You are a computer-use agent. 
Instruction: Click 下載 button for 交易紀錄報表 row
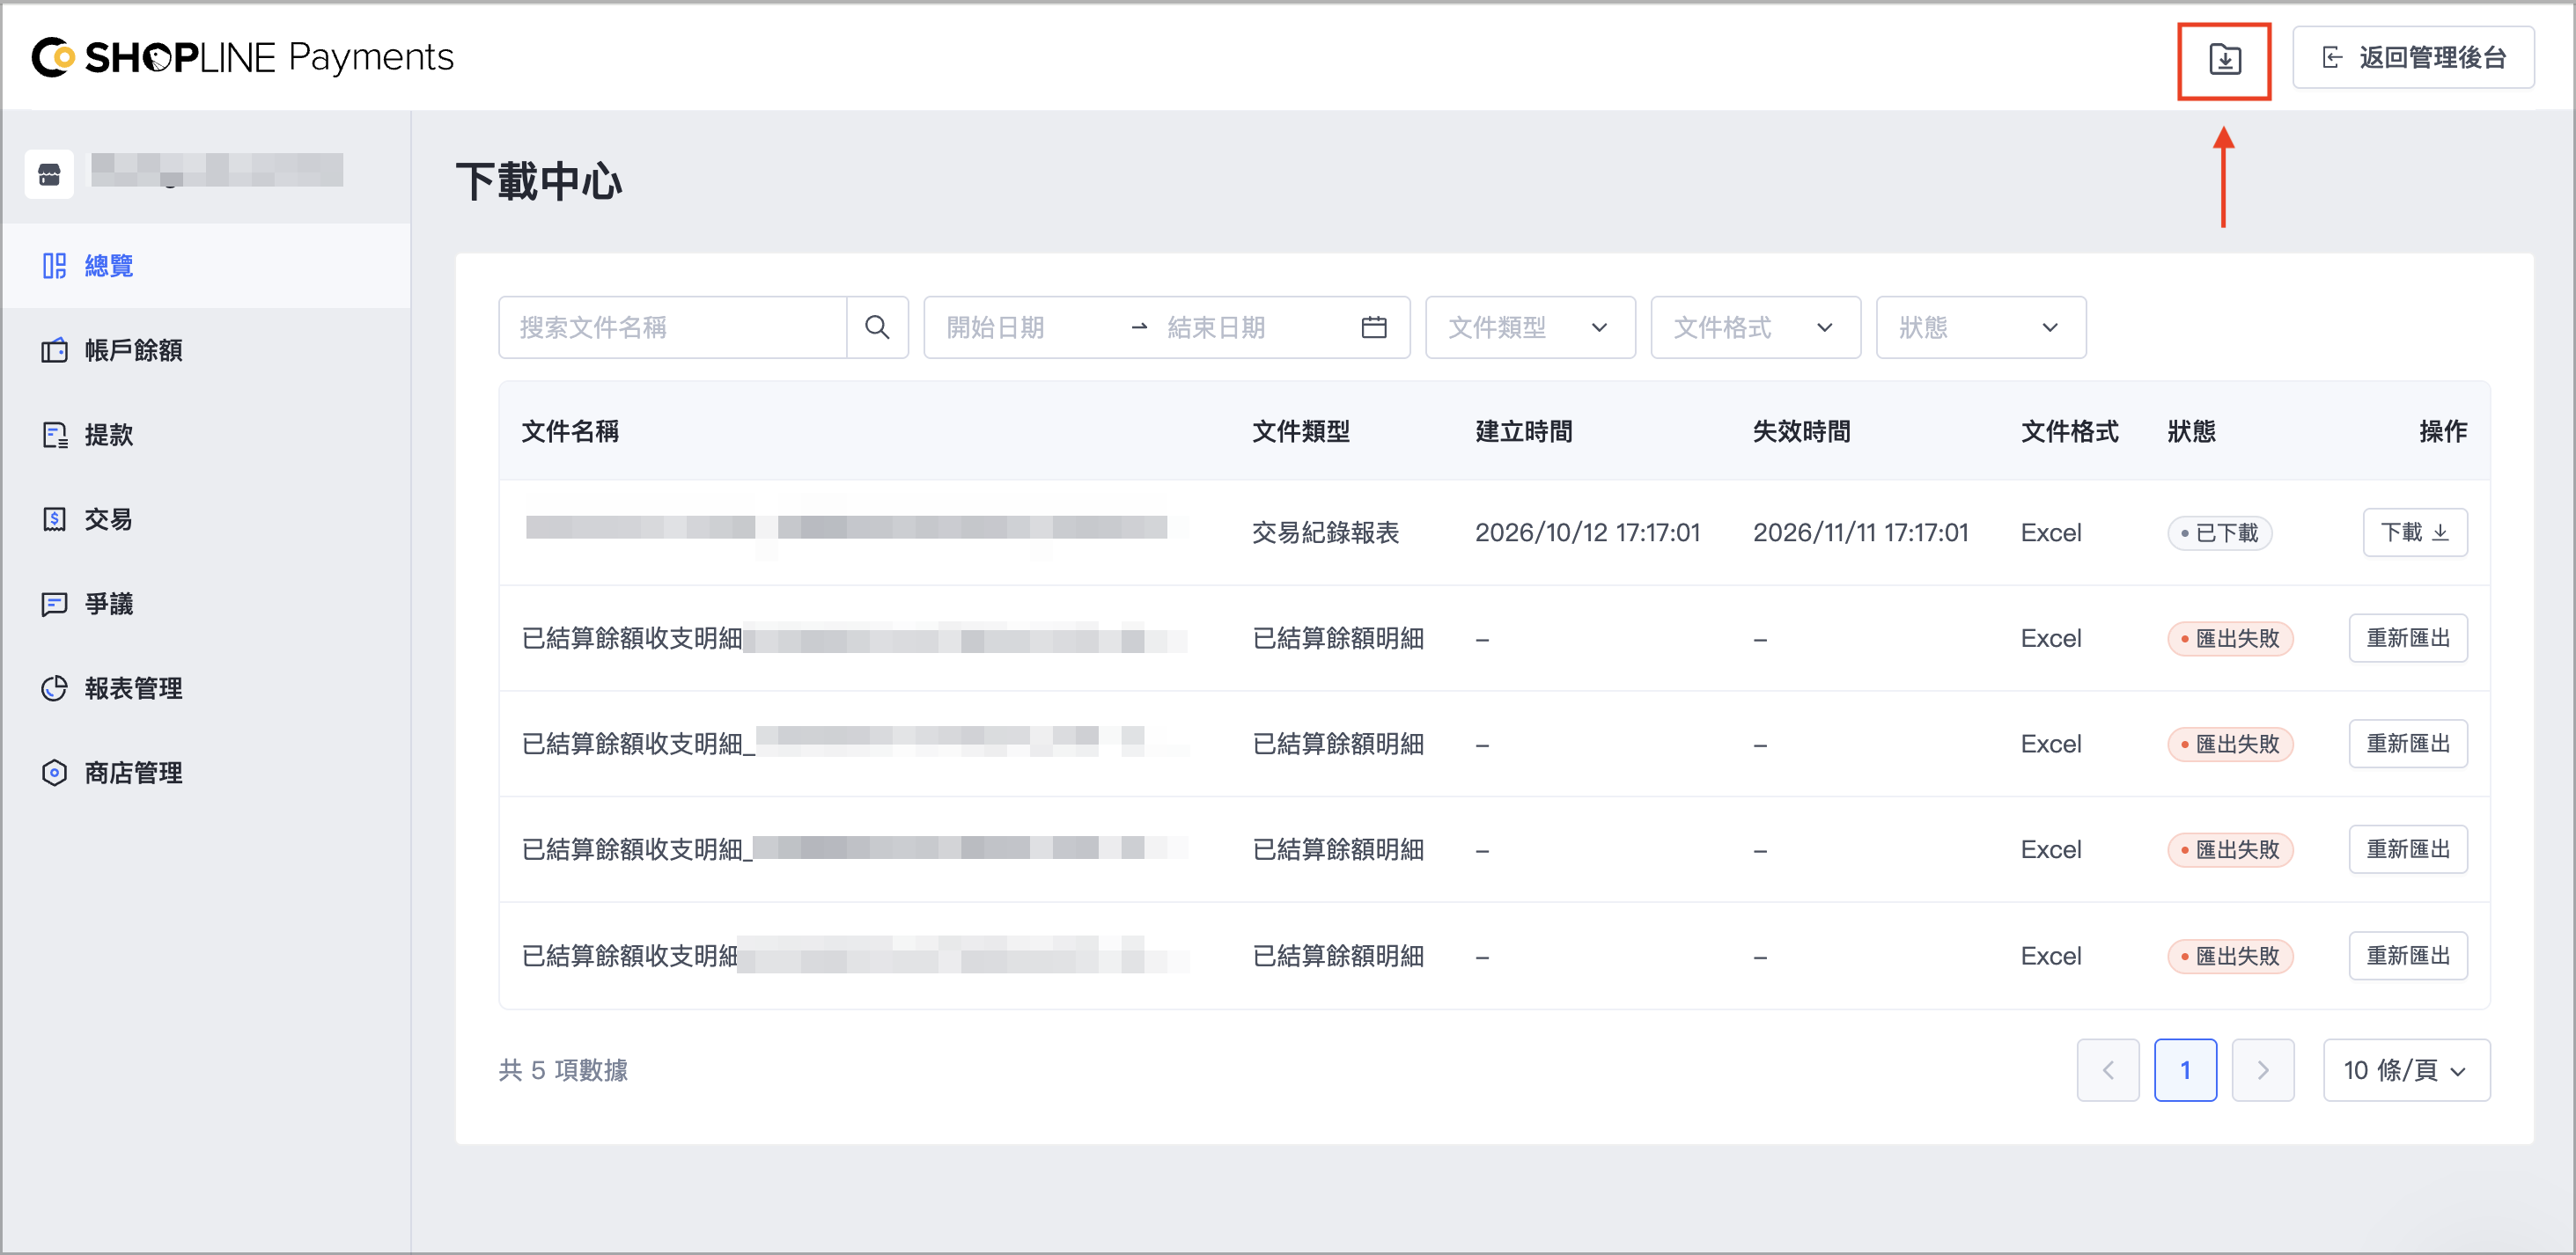[x=2414, y=532]
